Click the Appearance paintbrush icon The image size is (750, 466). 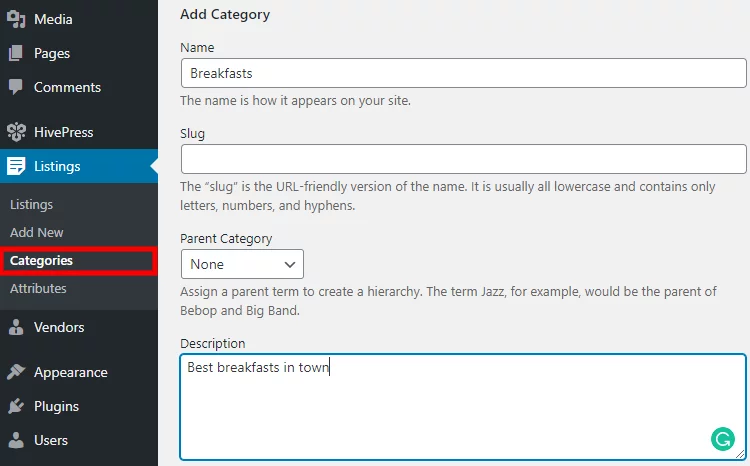click(x=16, y=372)
